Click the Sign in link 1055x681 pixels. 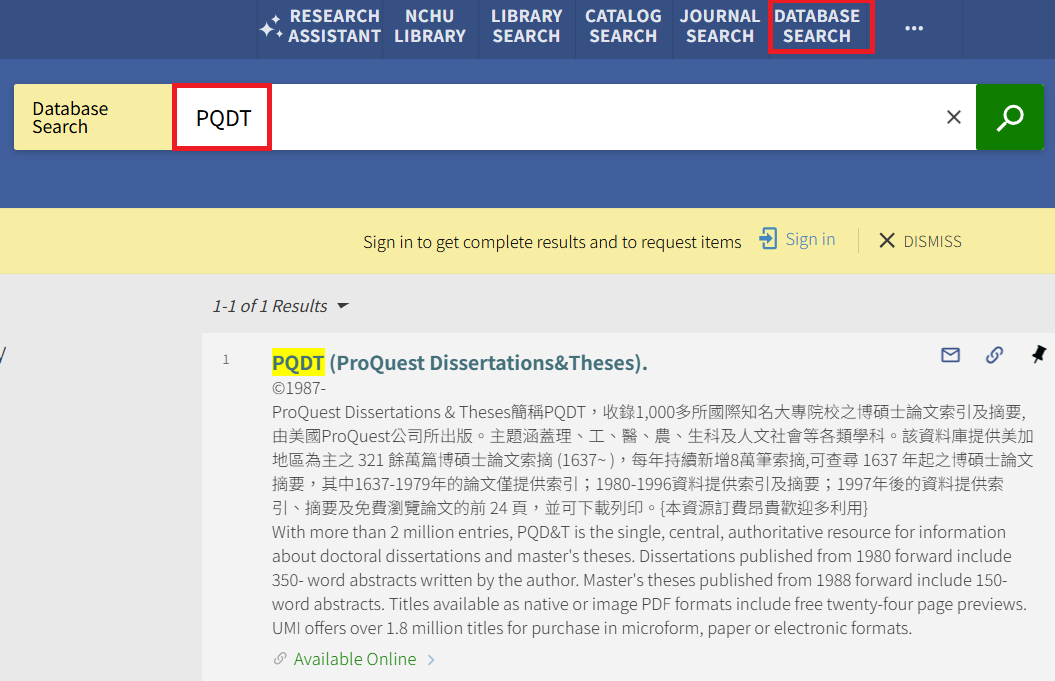[x=810, y=240]
